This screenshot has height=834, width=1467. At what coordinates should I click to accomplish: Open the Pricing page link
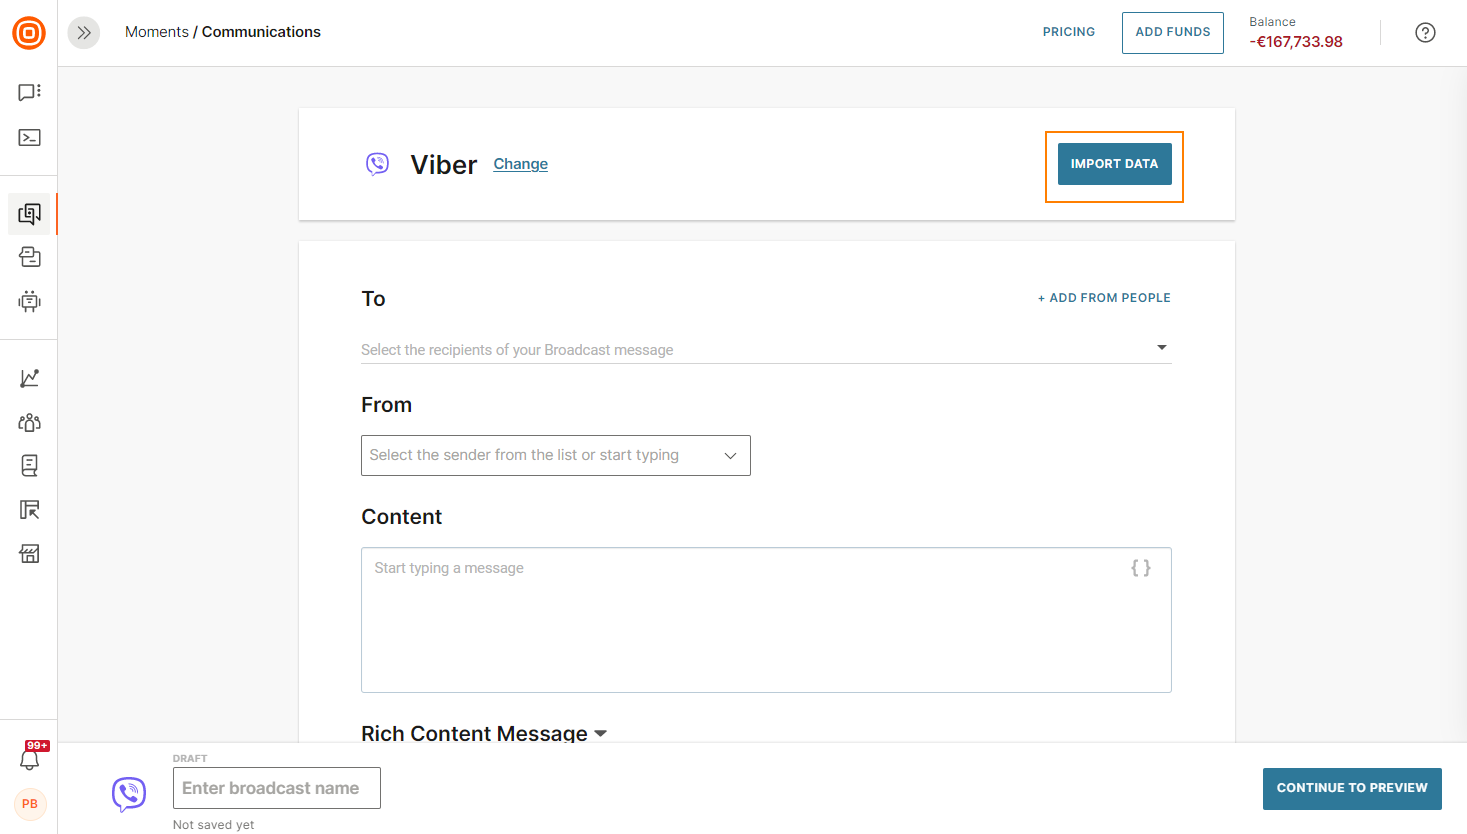[1068, 32]
